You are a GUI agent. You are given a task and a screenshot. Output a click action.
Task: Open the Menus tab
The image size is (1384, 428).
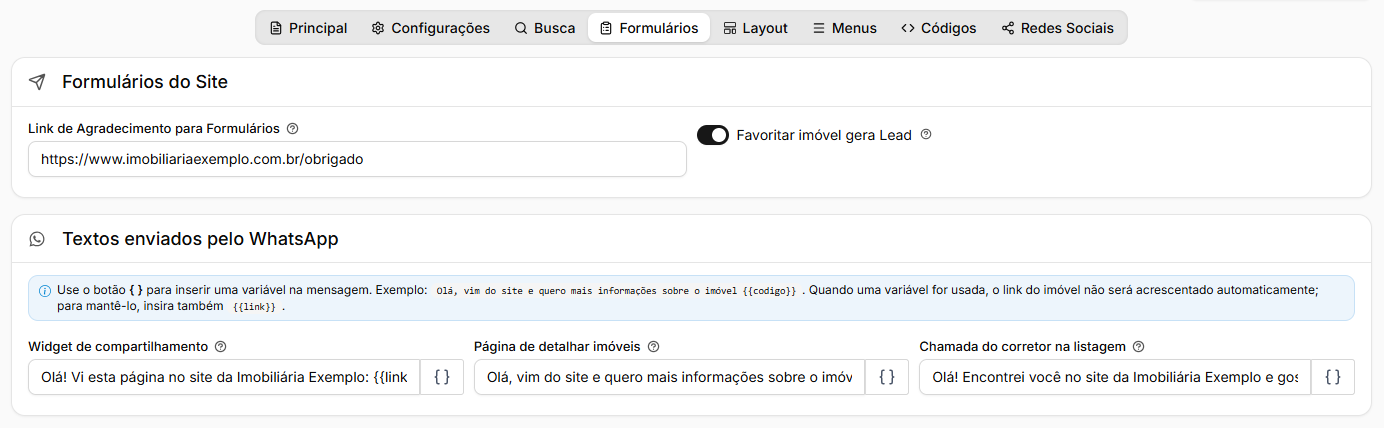pyautogui.click(x=845, y=28)
